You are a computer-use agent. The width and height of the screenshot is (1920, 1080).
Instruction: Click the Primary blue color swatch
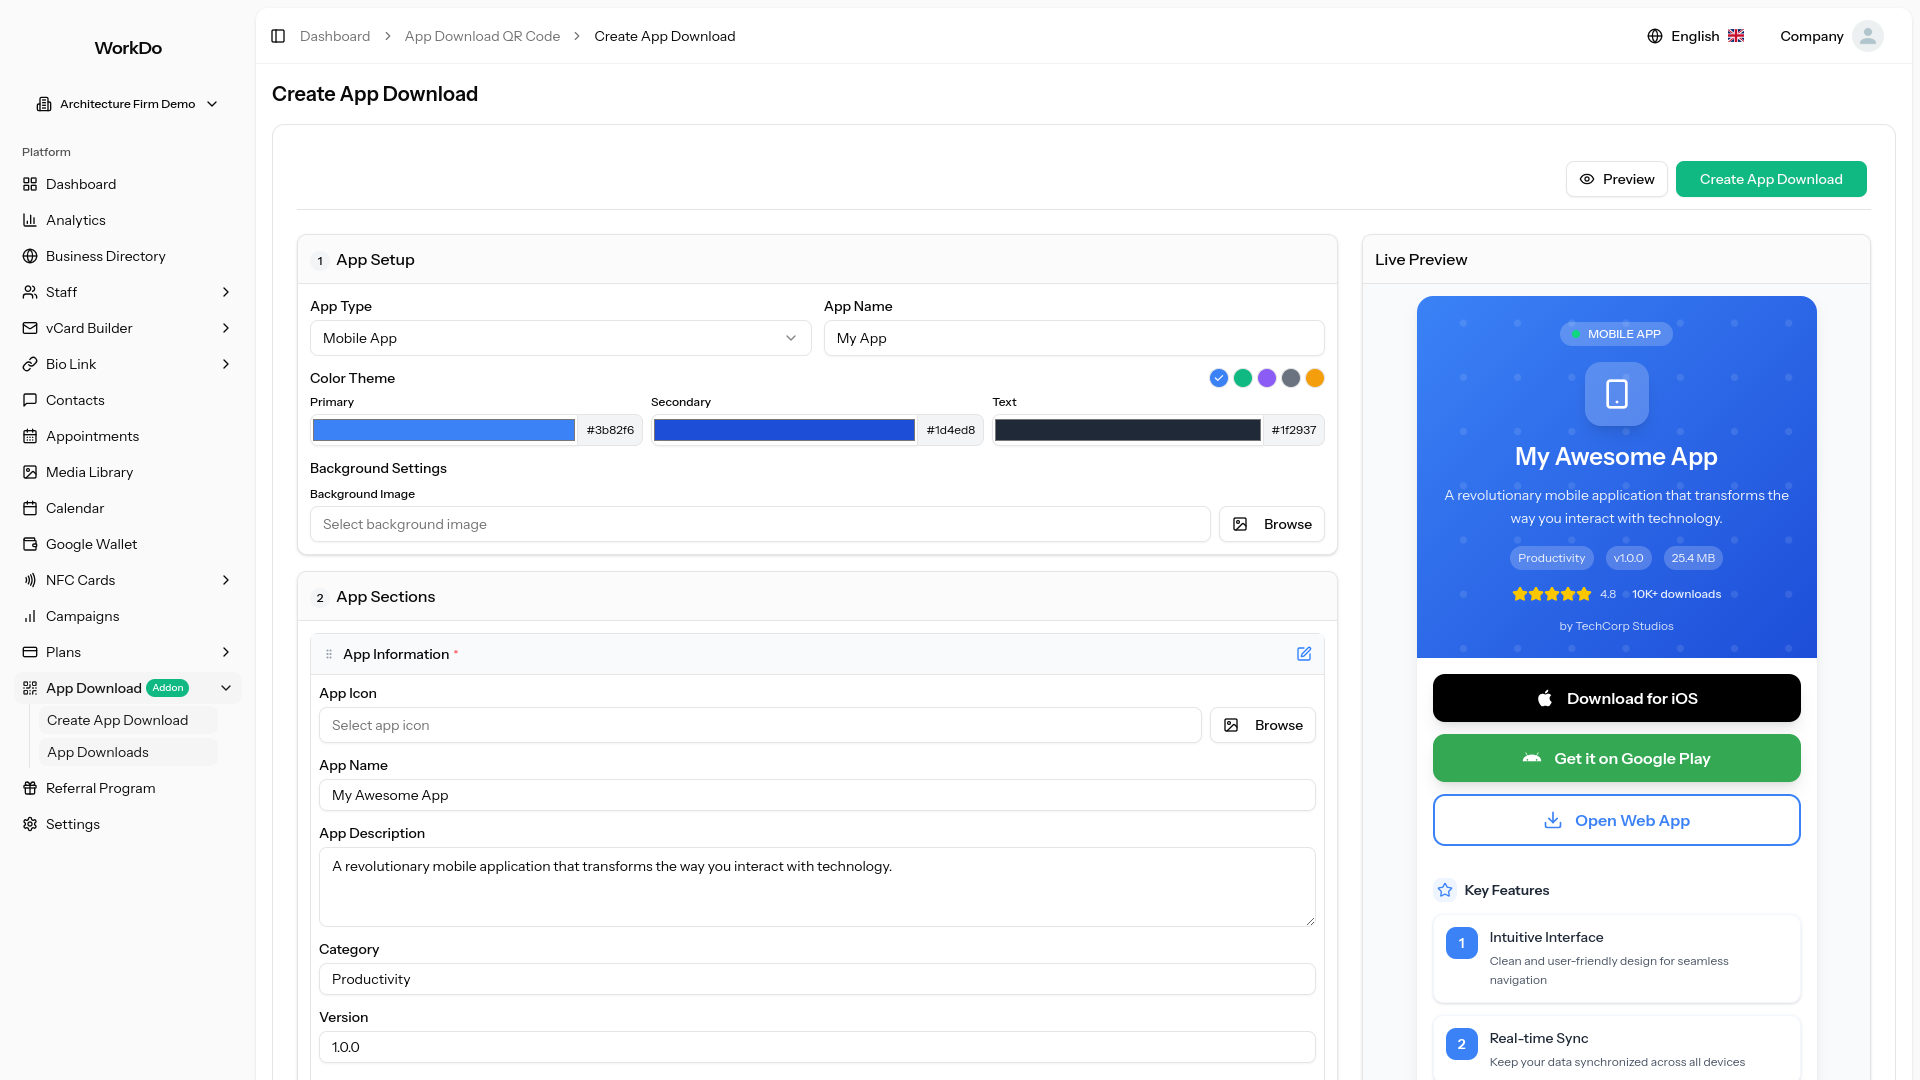(x=443, y=430)
